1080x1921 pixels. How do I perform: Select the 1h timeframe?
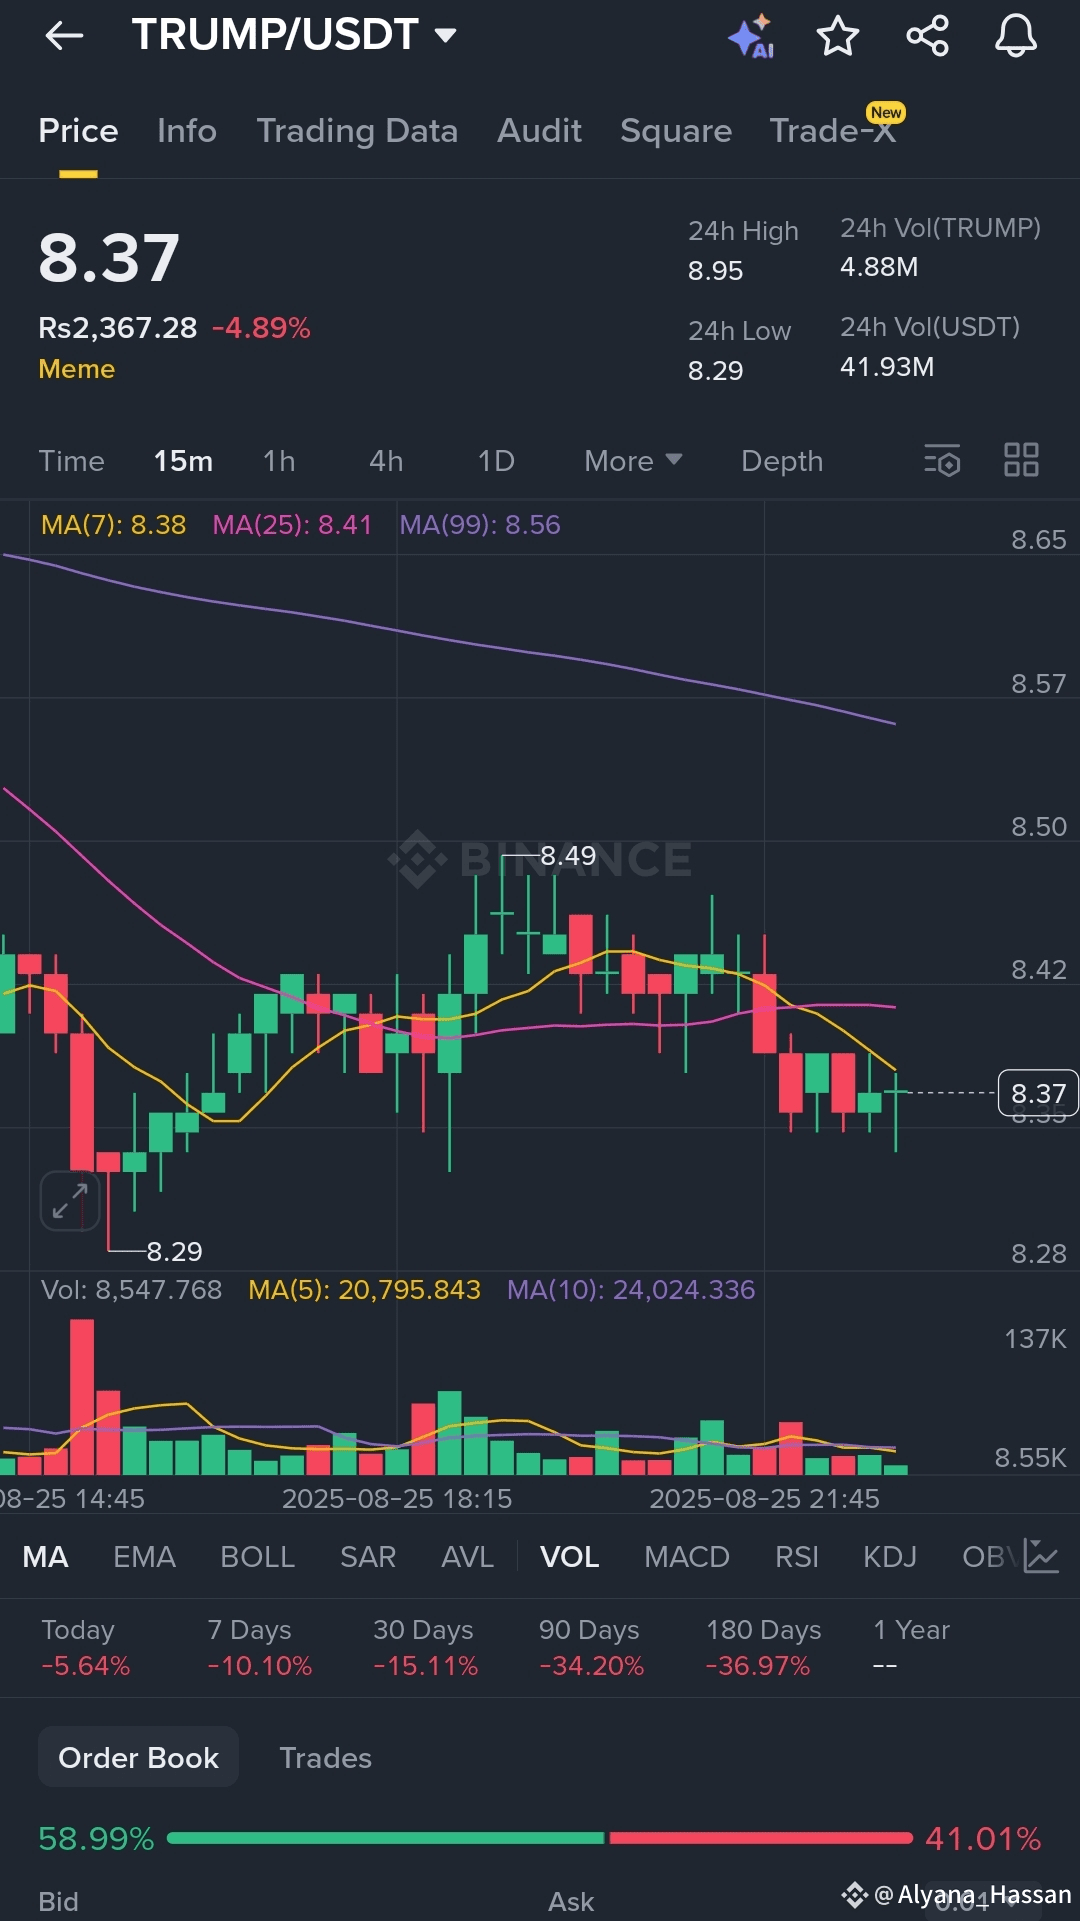point(279,461)
